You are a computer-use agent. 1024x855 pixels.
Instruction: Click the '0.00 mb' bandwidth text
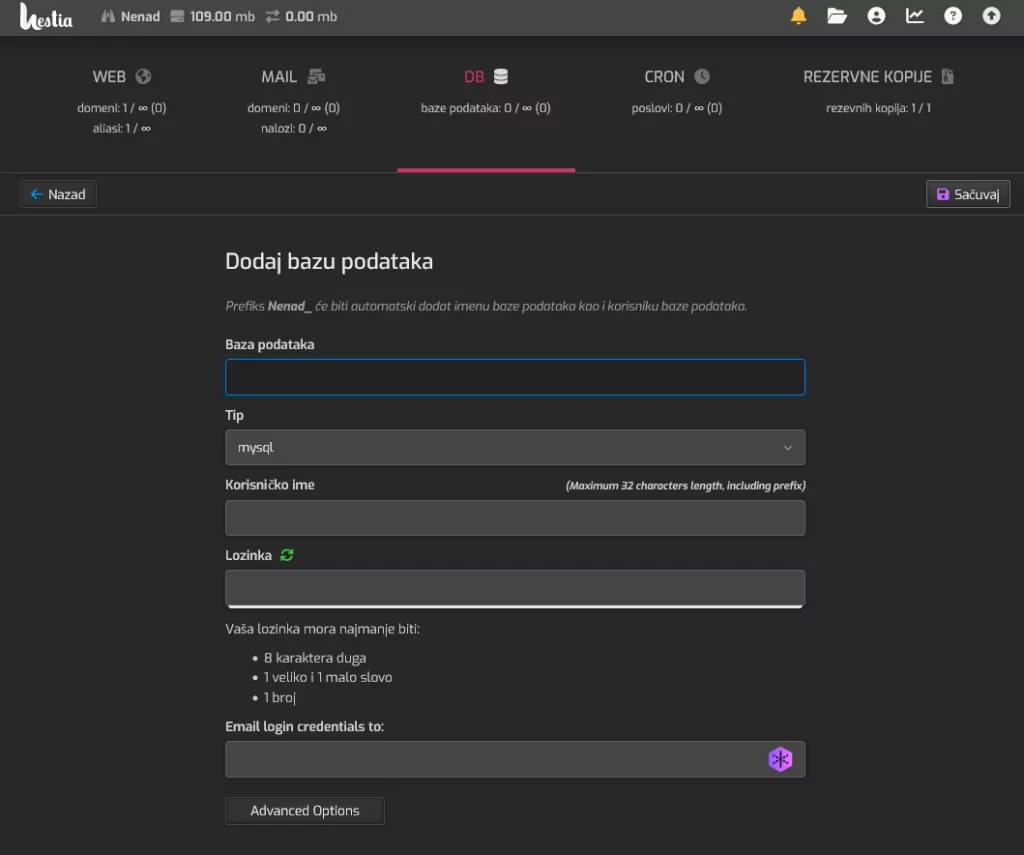pos(311,16)
